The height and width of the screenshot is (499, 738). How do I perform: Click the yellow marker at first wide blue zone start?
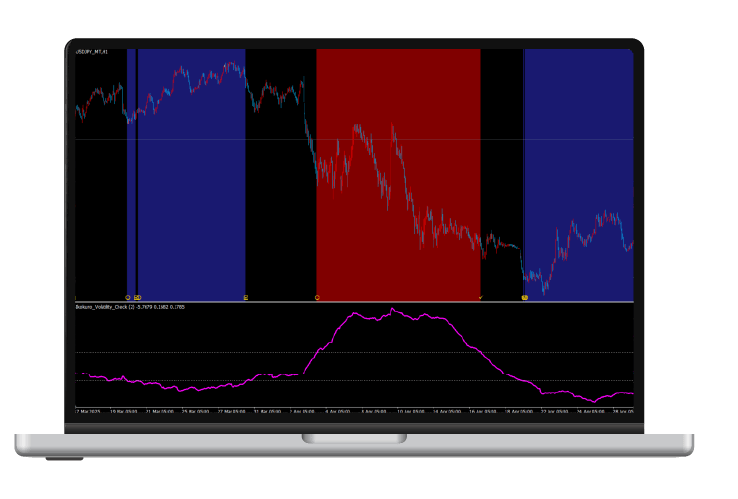coord(138,297)
